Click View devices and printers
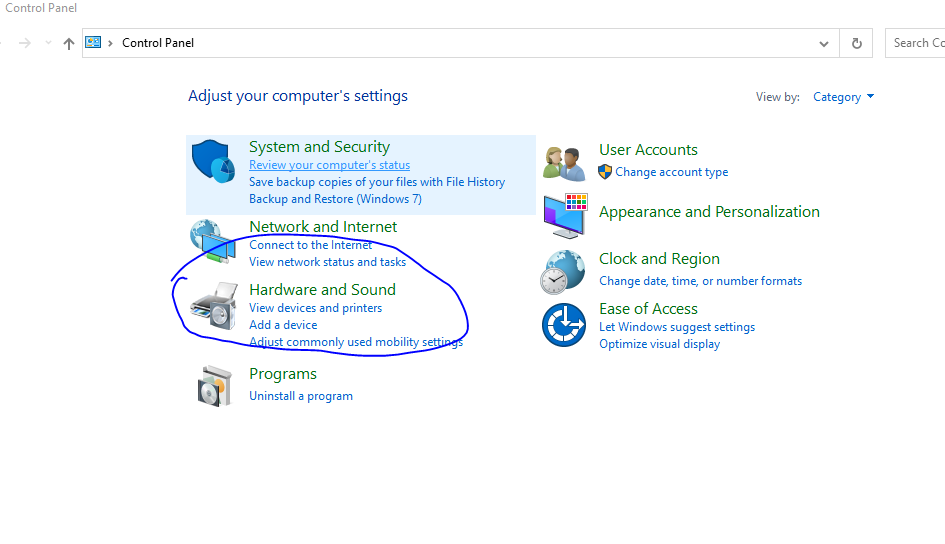Image resolution: width=945 pixels, height=544 pixels. pos(316,308)
